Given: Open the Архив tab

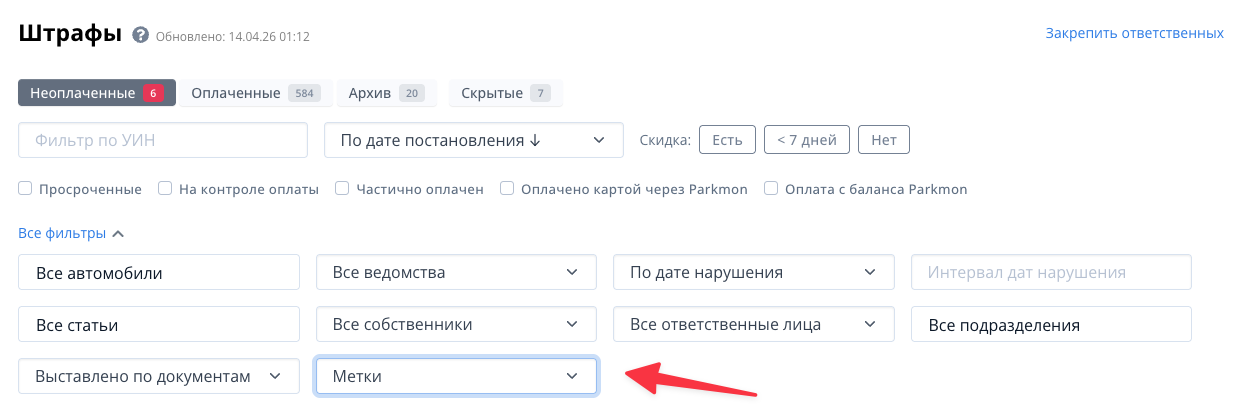Looking at the screenshot, I should point(386,93).
